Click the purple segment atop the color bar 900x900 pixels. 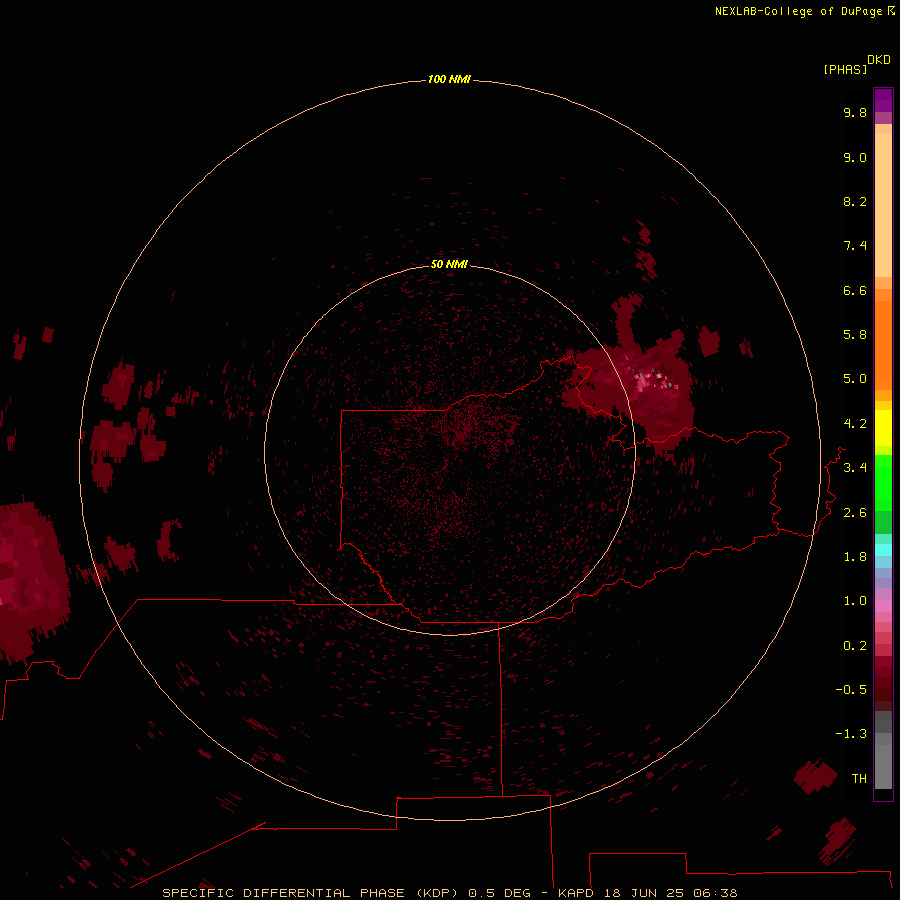883,100
